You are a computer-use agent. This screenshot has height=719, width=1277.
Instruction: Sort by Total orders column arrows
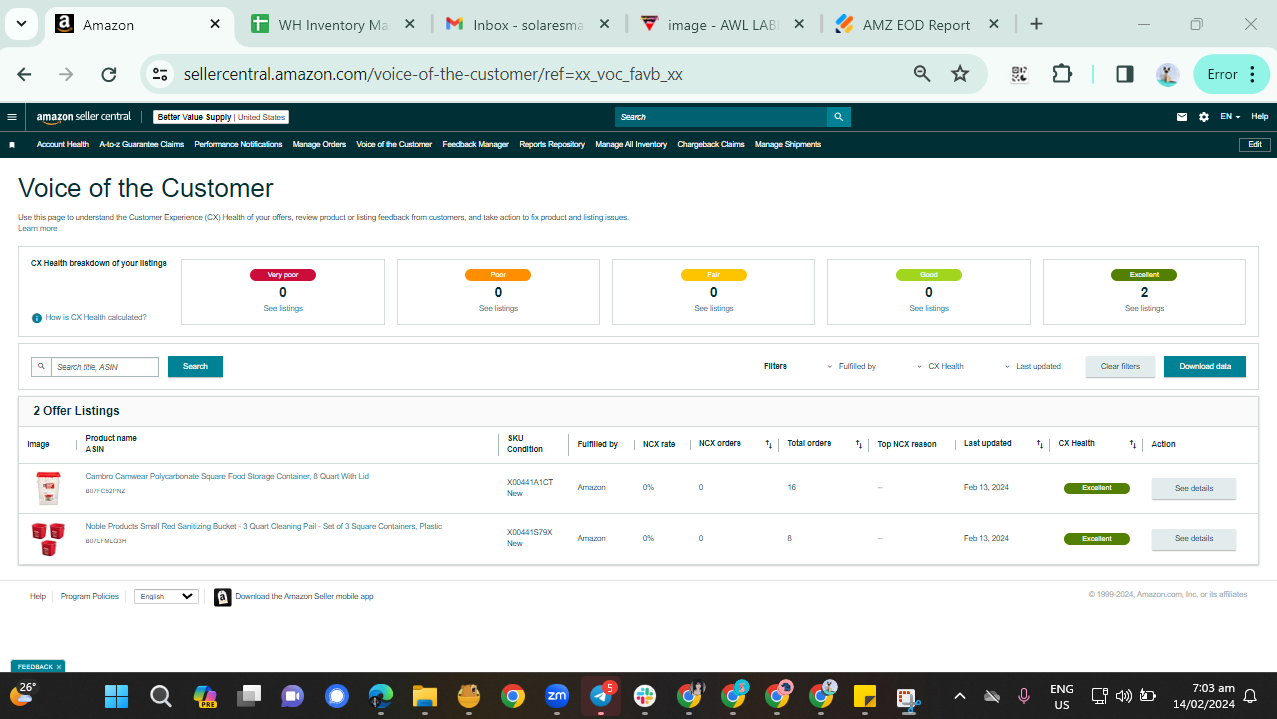pyautogui.click(x=859, y=444)
